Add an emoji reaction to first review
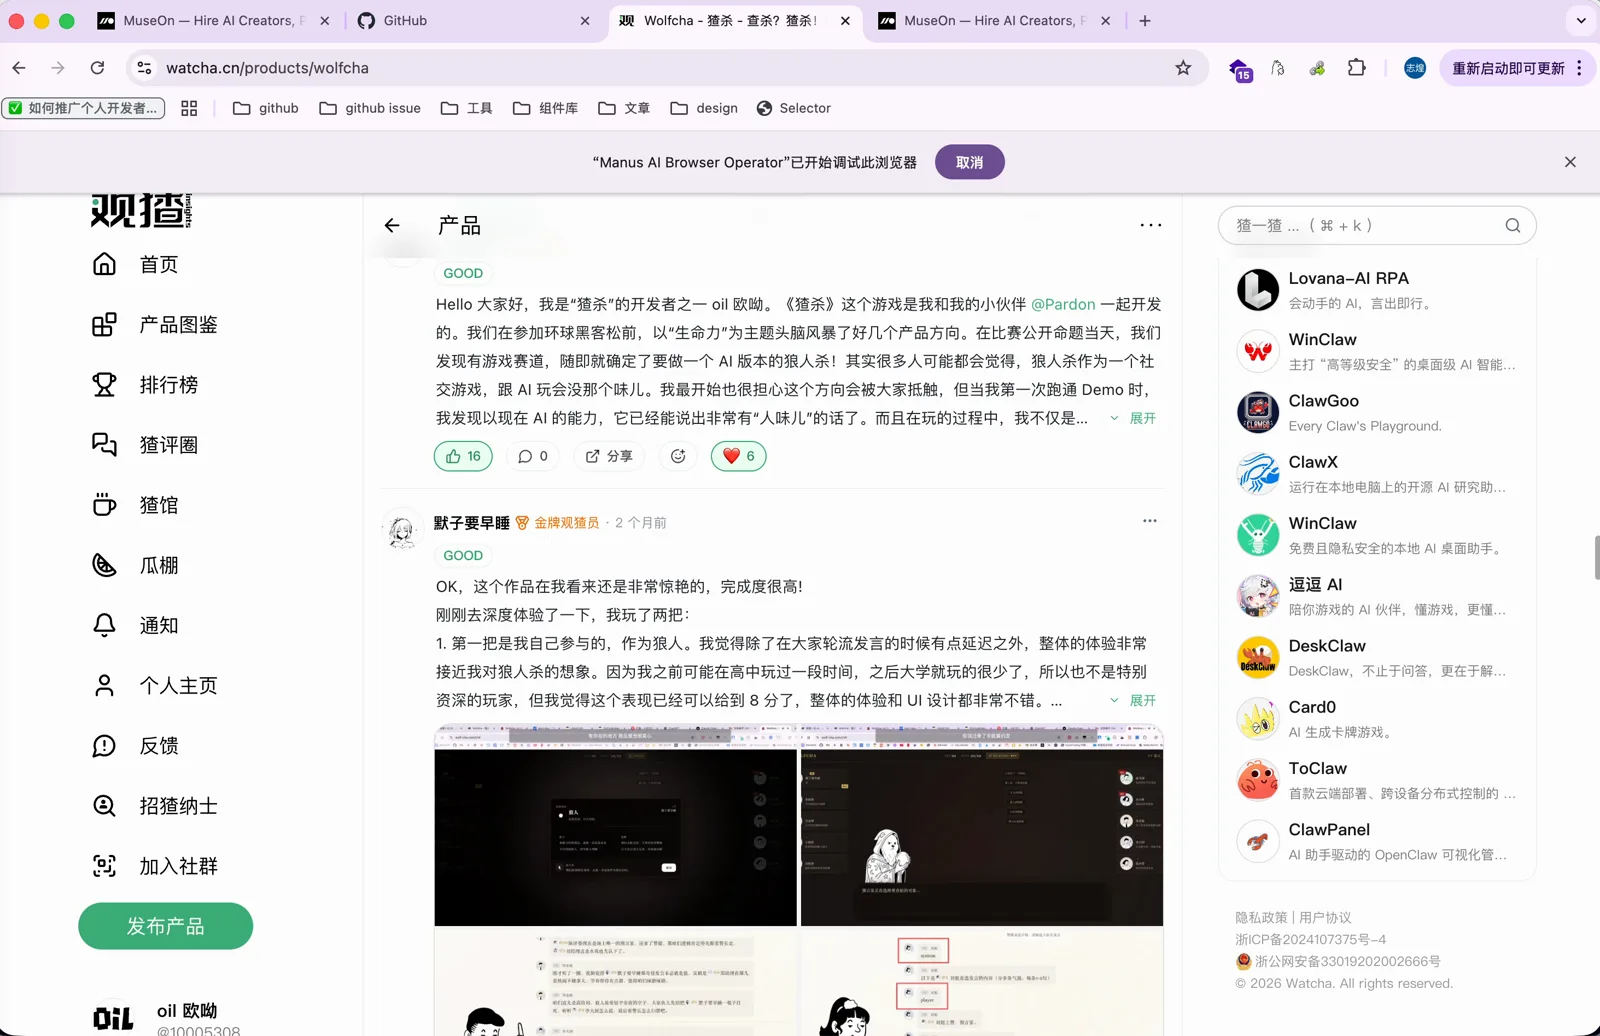The image size is (1600, 1036). click(x=678, y=456)
